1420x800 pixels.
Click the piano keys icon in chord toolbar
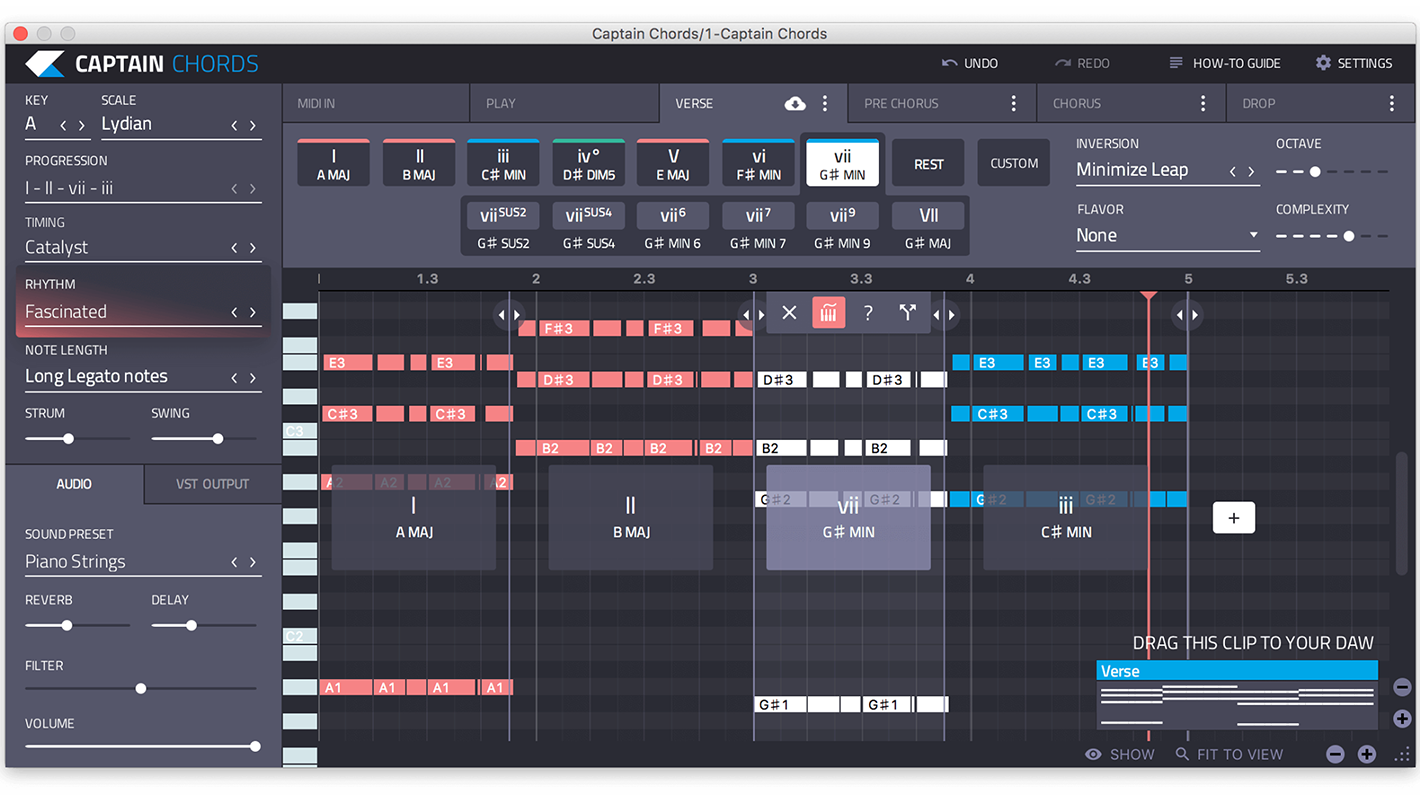click(x=828, y=313)
